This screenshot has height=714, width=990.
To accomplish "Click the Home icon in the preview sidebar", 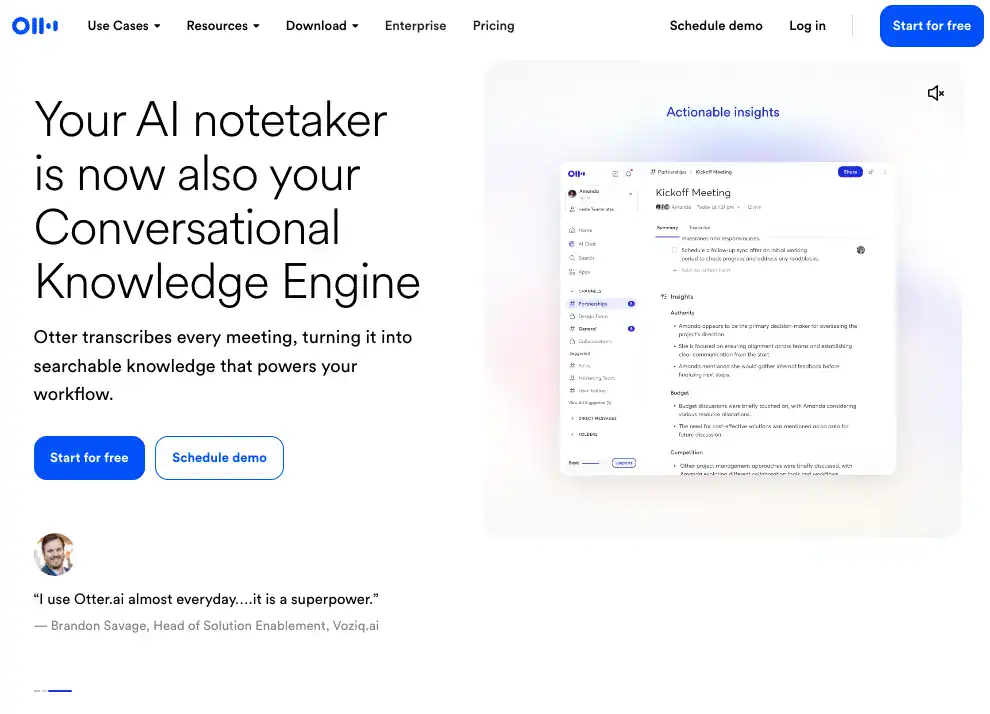I will point(572,230).
